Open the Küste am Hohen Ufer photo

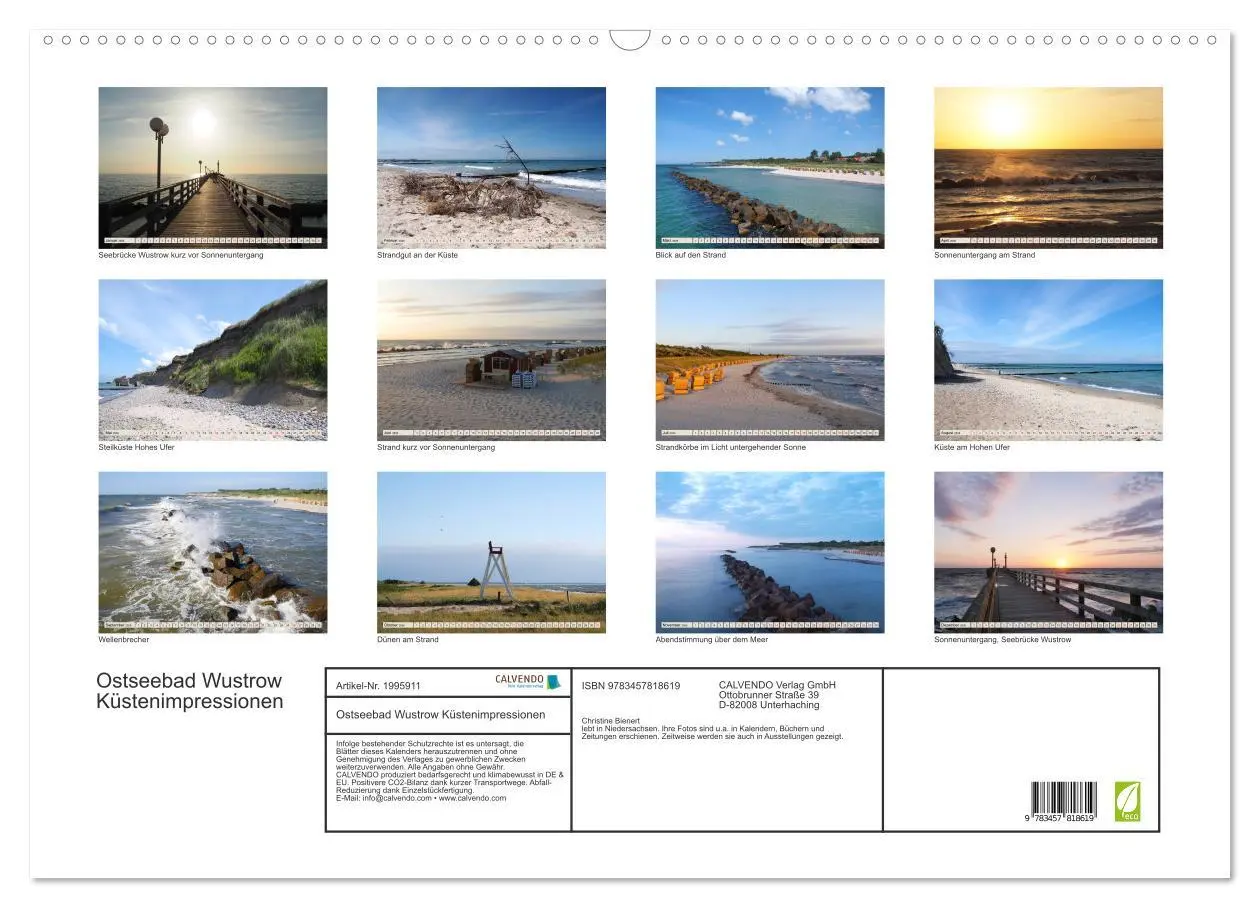tap(1048, 360)
